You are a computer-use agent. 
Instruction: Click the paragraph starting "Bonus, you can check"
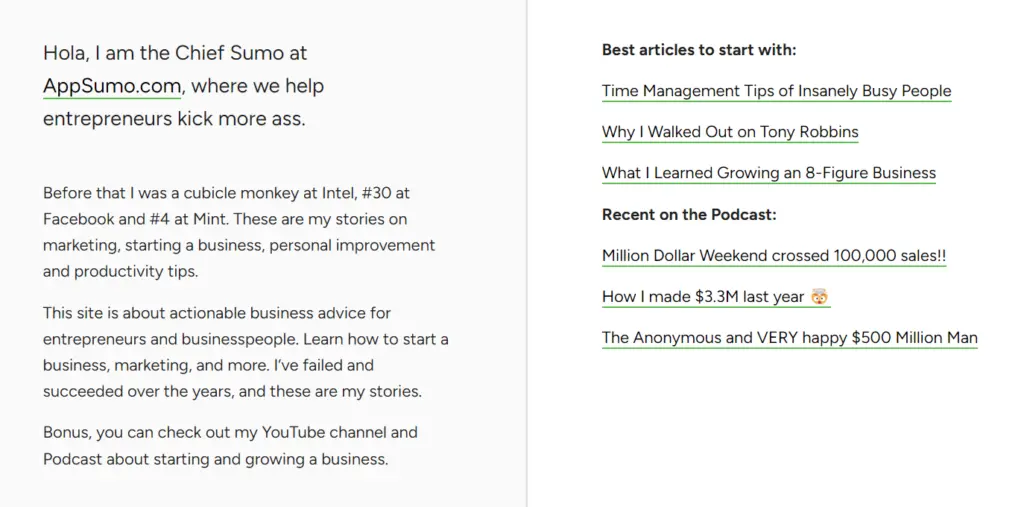229,446
